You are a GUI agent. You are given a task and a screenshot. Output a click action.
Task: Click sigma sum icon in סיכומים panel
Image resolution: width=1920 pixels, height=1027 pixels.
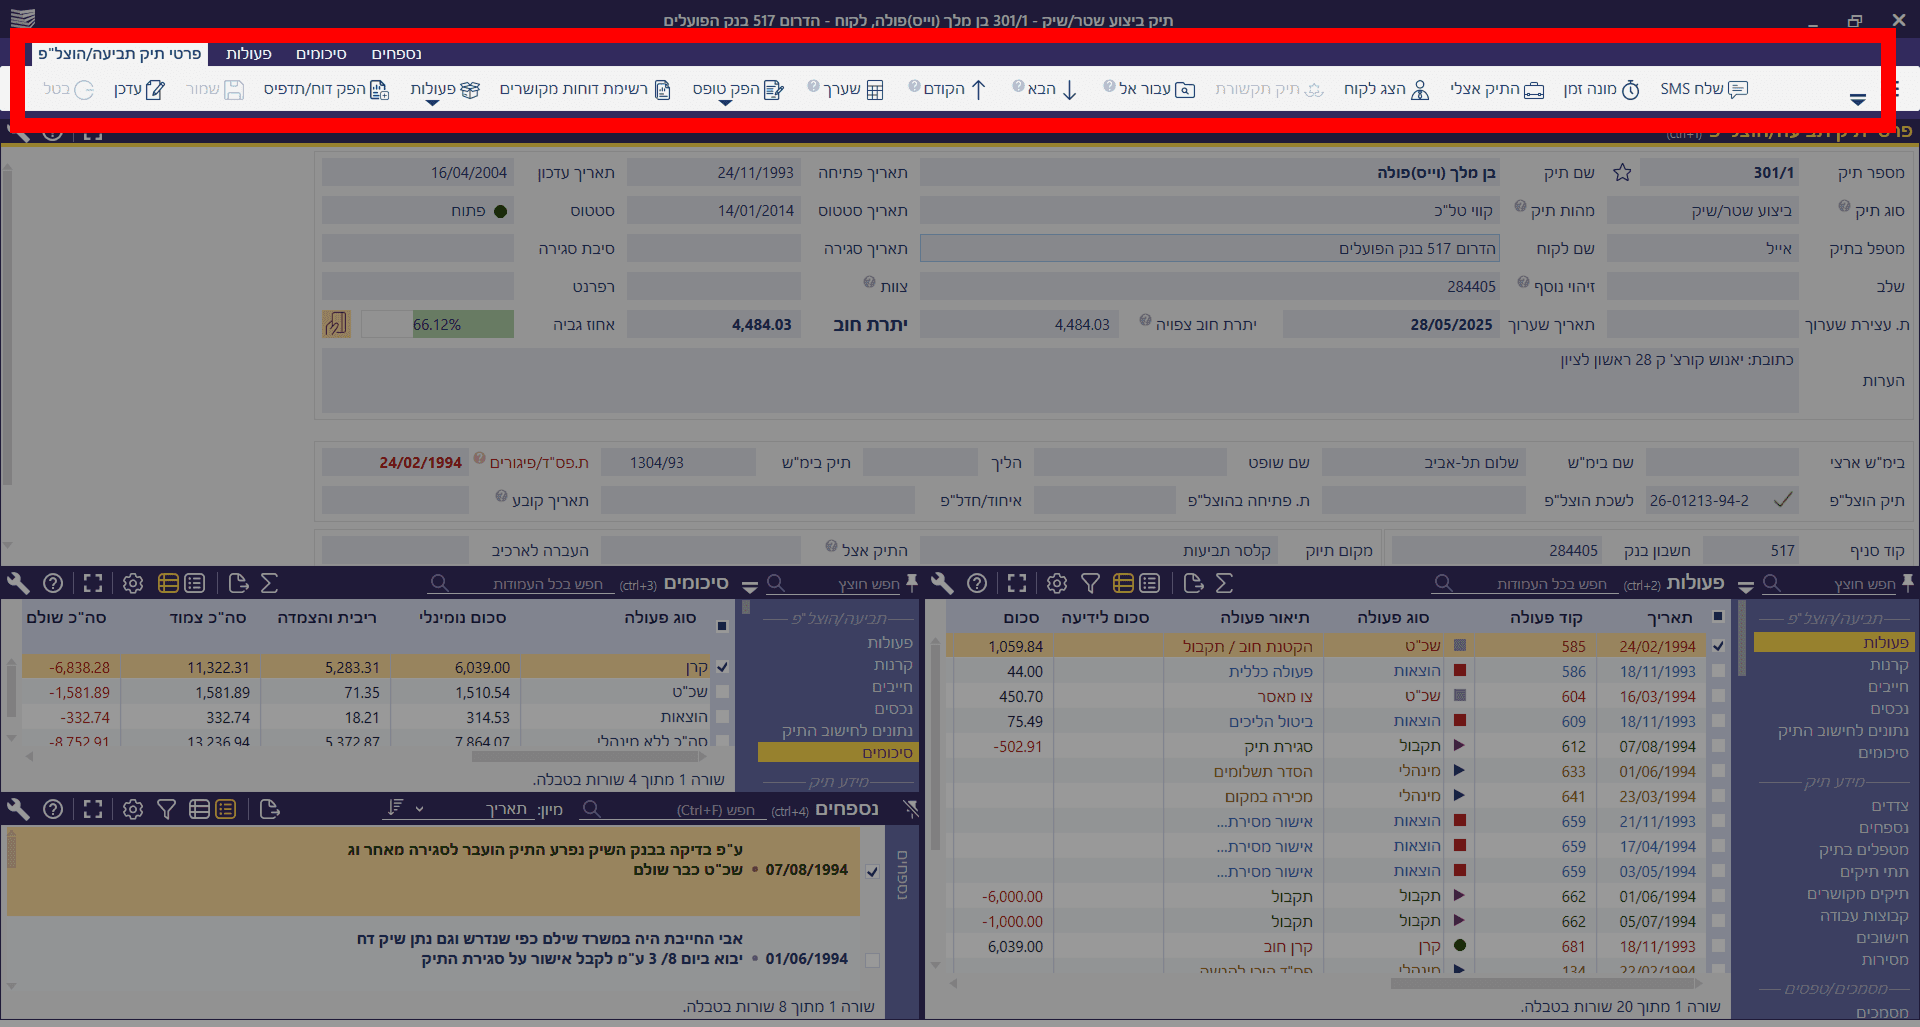coord(269,583)
